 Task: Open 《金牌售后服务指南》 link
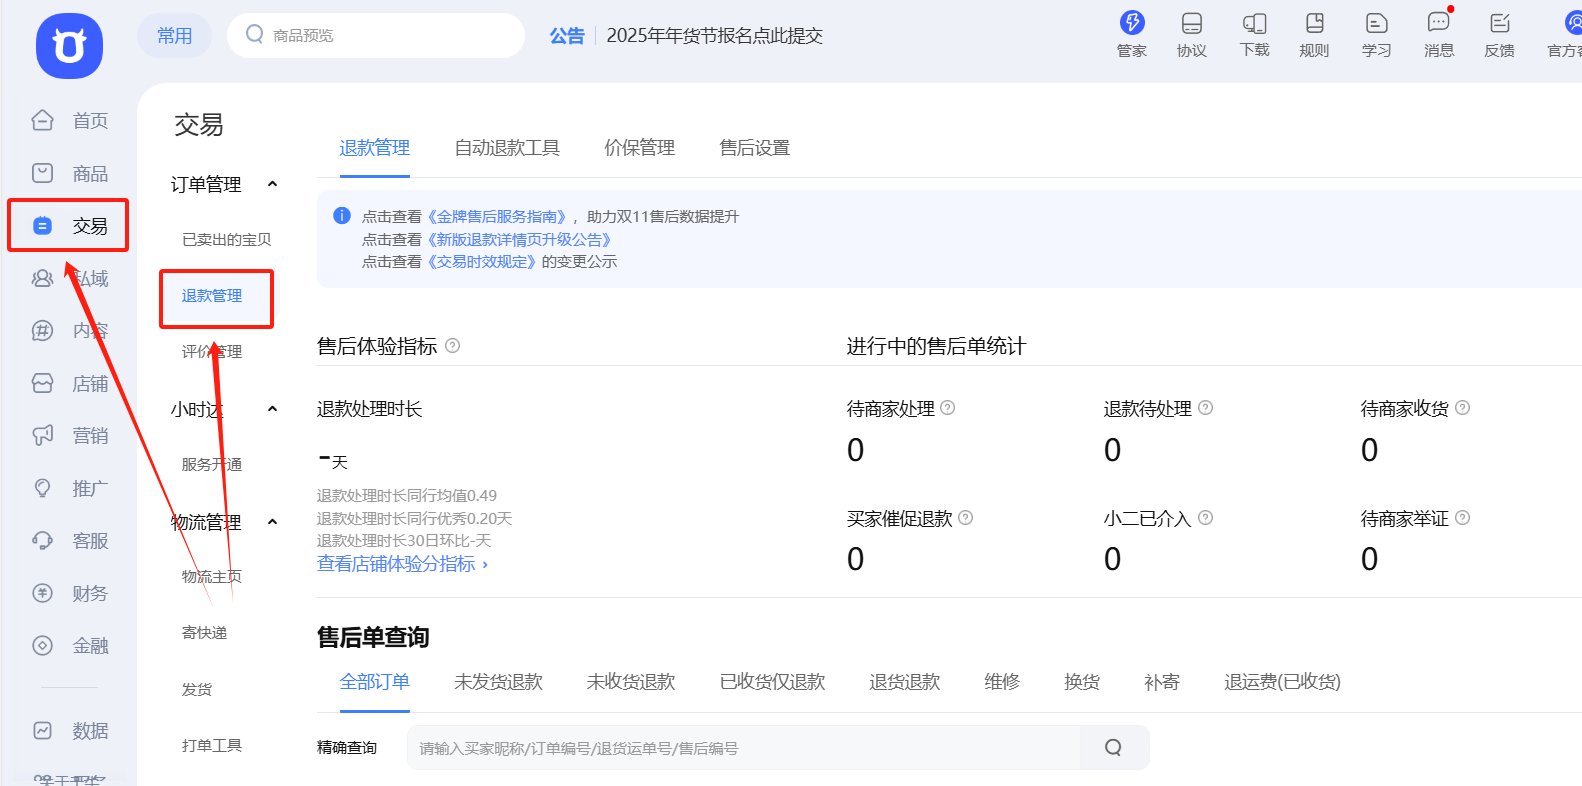(x=497, y=217)
